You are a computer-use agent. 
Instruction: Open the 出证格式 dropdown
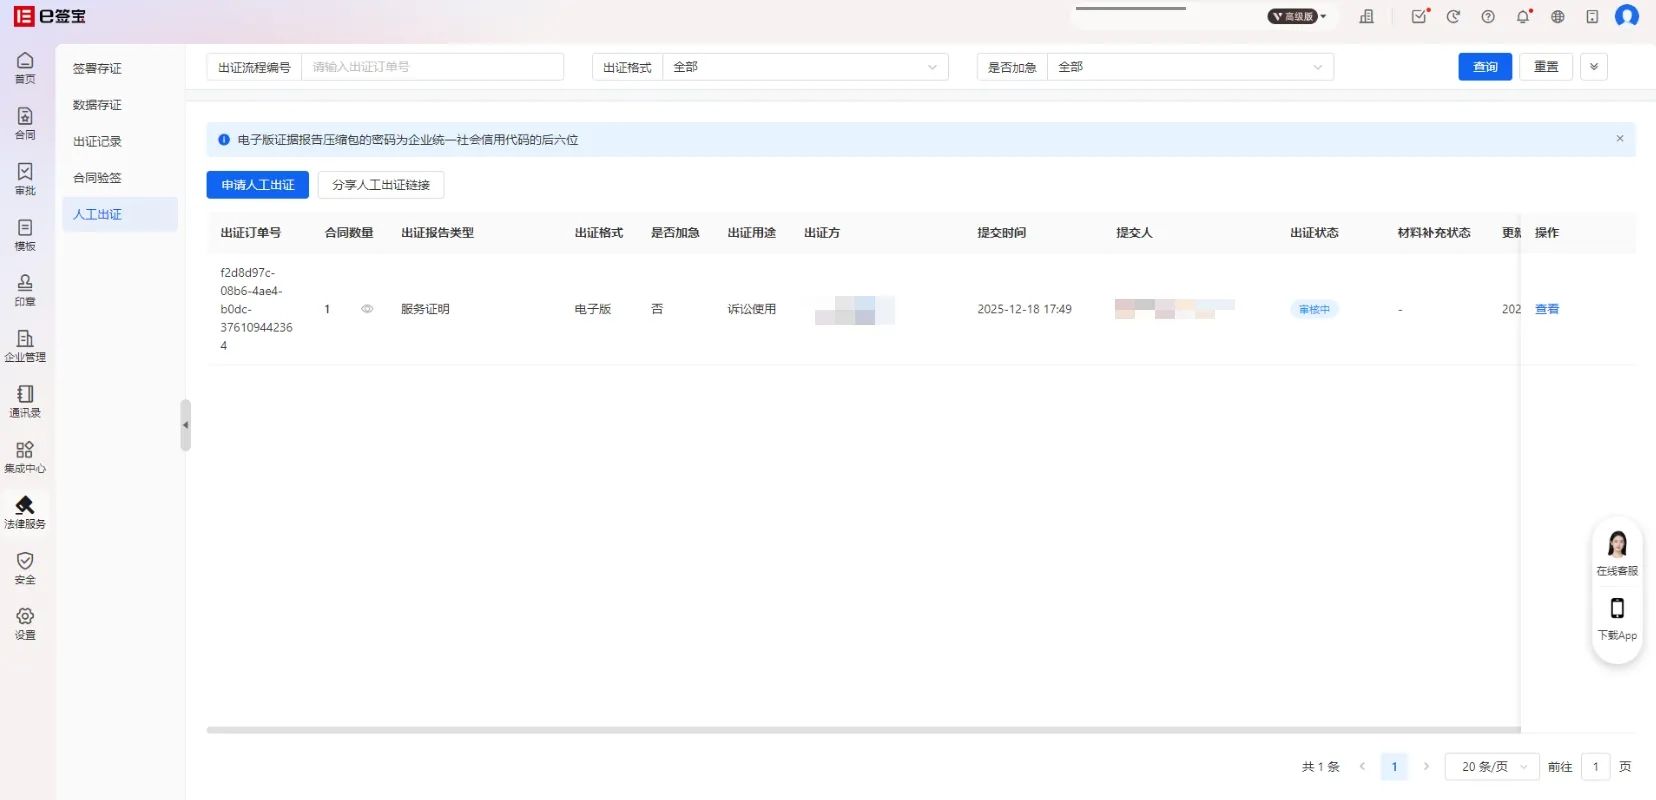pyautogui.click(x=806, y=67)
